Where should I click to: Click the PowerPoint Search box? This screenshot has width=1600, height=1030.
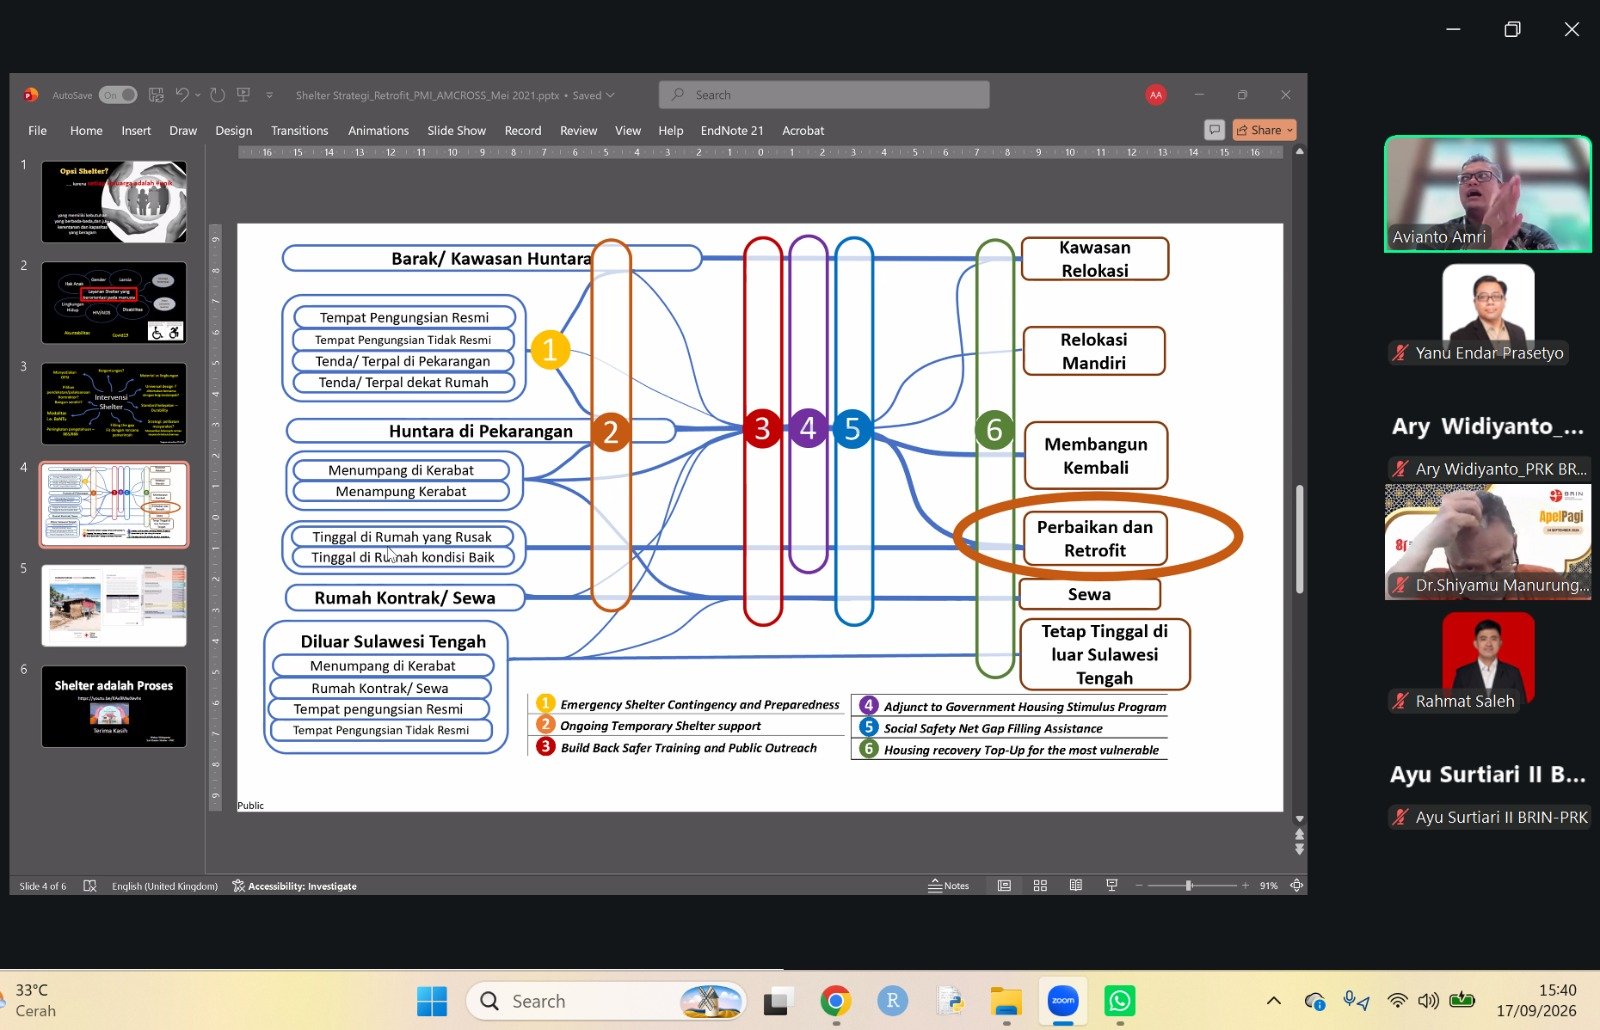point(824,95)
